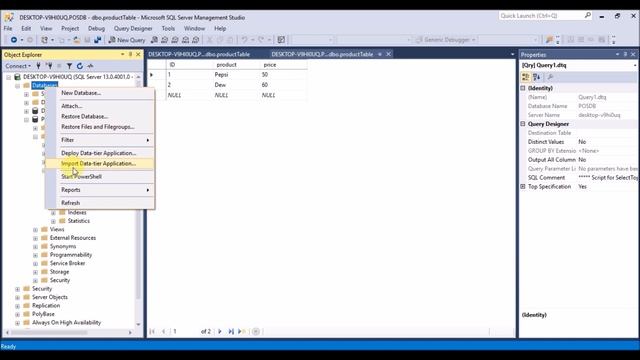The width and height of the screenshot is (640, 360).
Task: Expand the Programmability folder node
Action: pos(36,255)
